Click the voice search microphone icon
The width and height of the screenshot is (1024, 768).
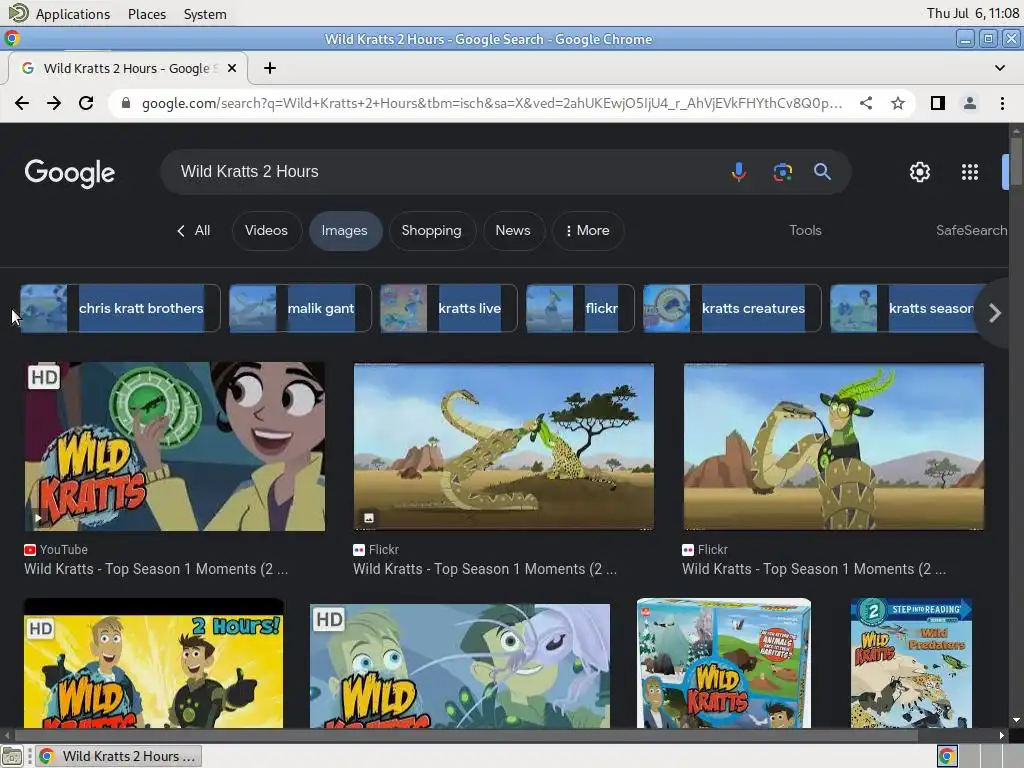point(739,172)
